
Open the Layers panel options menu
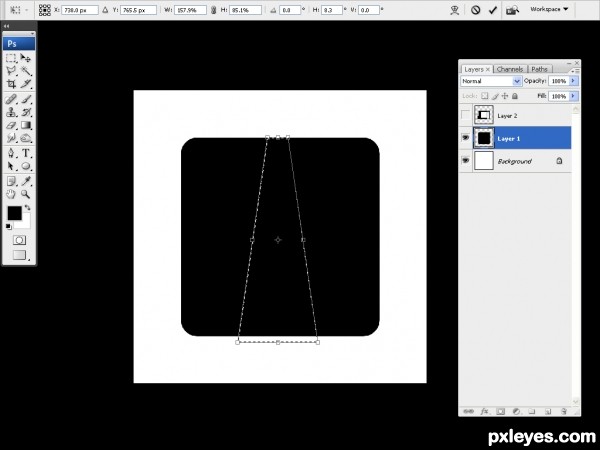point(575,70)
